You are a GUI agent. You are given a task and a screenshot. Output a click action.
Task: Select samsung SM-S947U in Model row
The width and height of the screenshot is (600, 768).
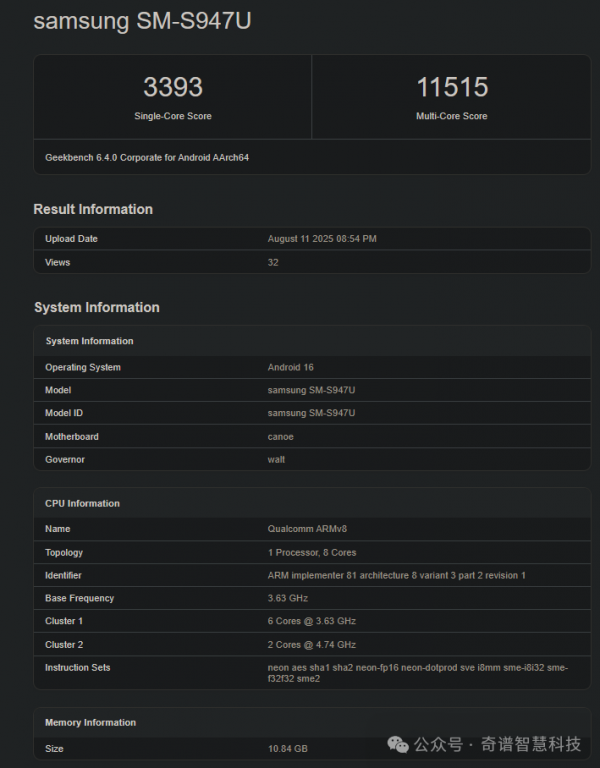click(312, 390)
